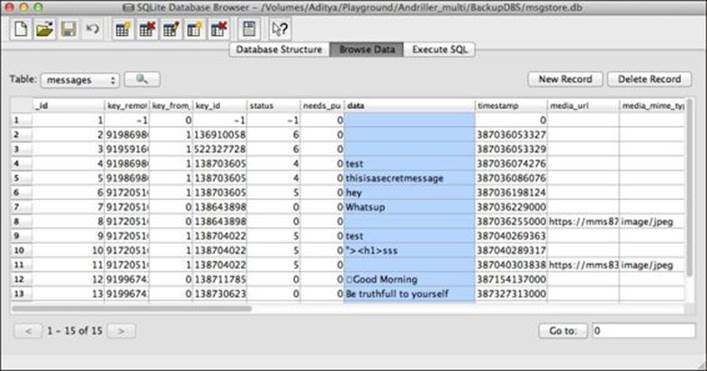Save database changes floppy icon

pyautogui.click(x=69, y=30)
